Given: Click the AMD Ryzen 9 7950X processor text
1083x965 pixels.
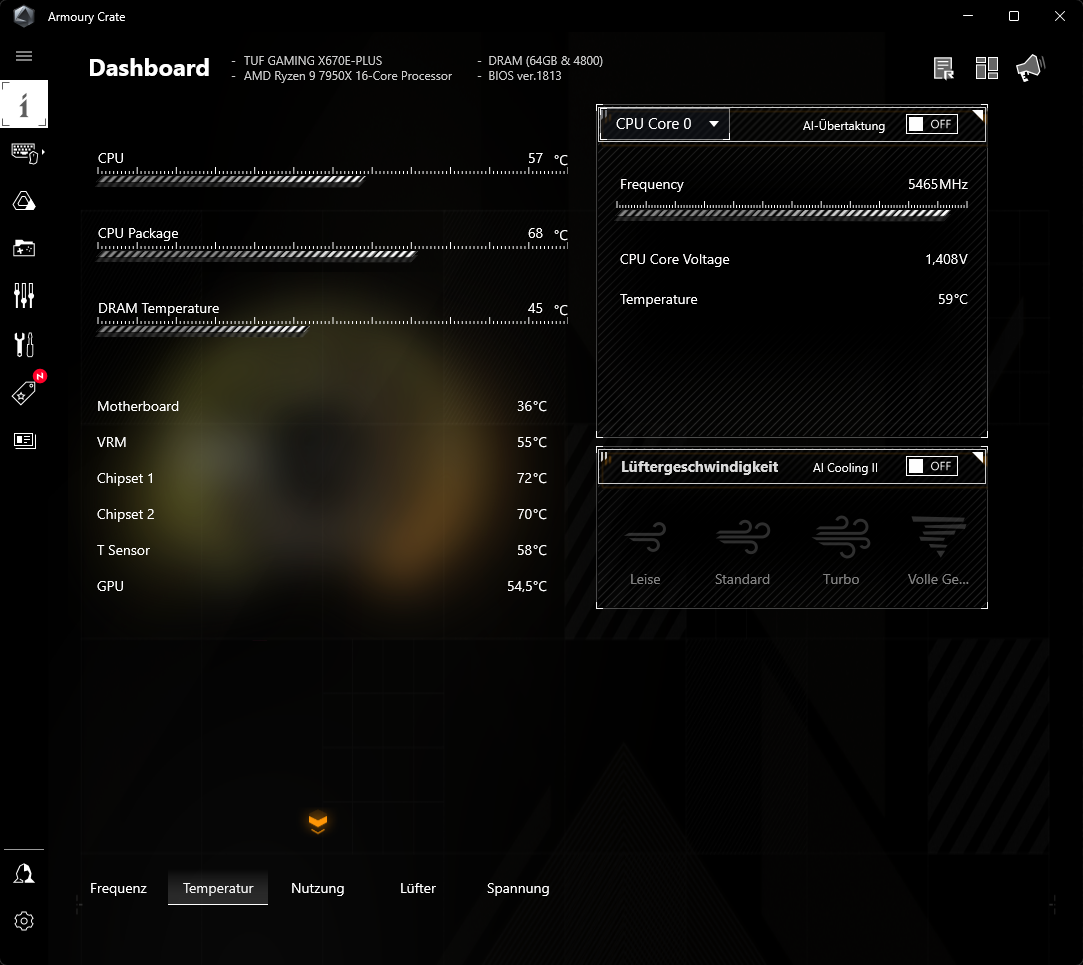Looking at the screenshot, I should point(347,76).
